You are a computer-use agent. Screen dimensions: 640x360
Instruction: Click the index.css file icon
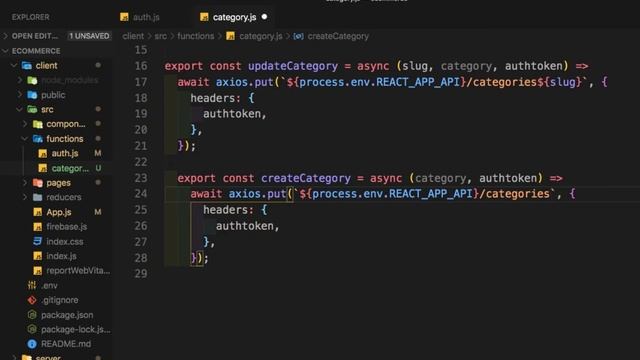click(x=38, y=241)
